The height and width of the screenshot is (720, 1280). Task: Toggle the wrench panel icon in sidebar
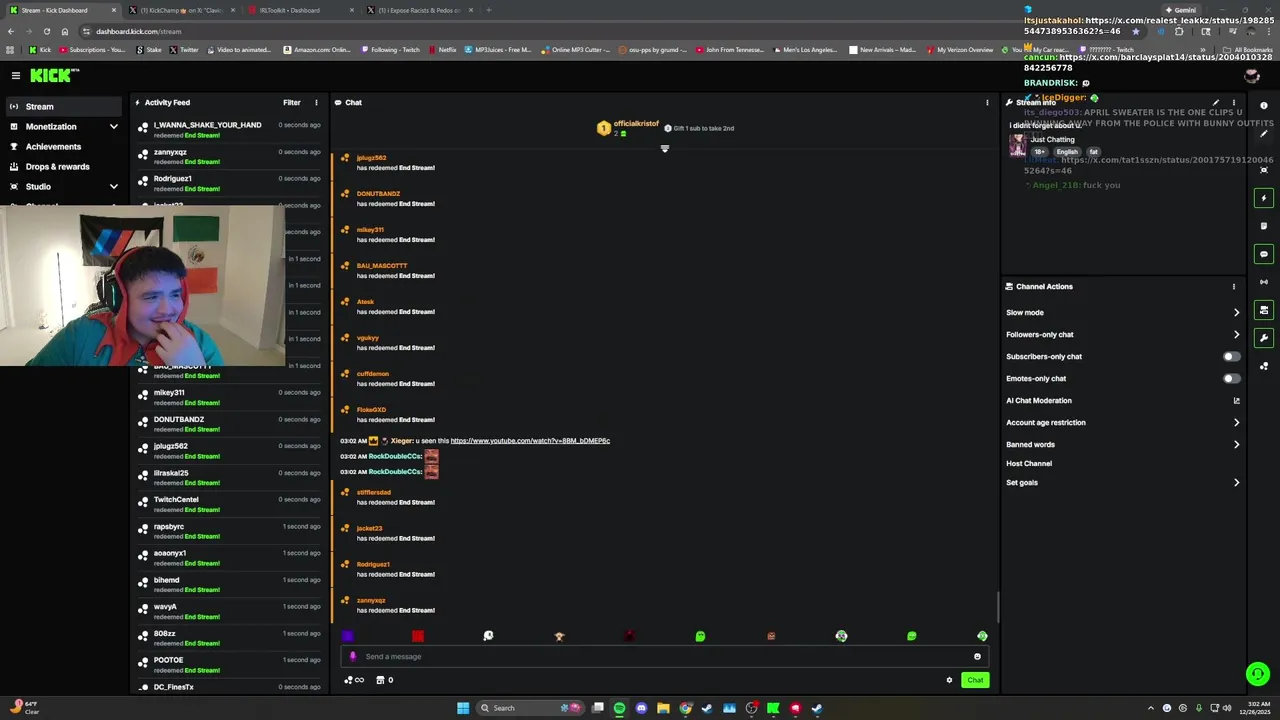pos(1264,338)
